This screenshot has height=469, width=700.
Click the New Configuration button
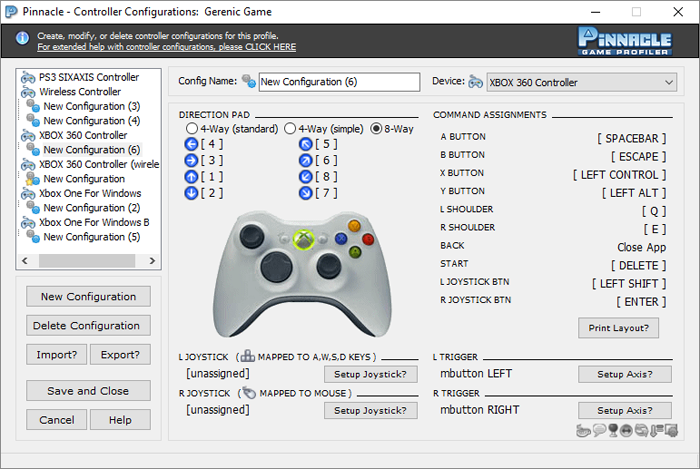88,297
